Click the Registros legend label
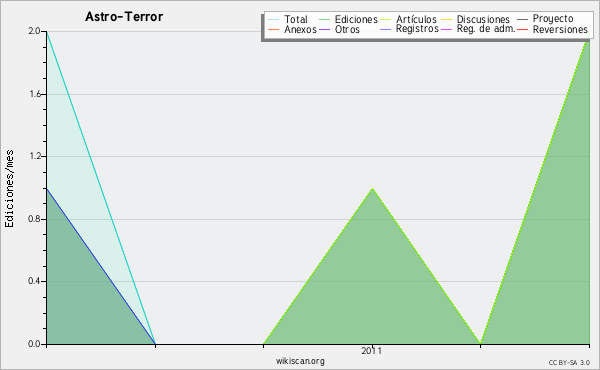600x370 pixels. pyautogui.click(x=417, y=29)
